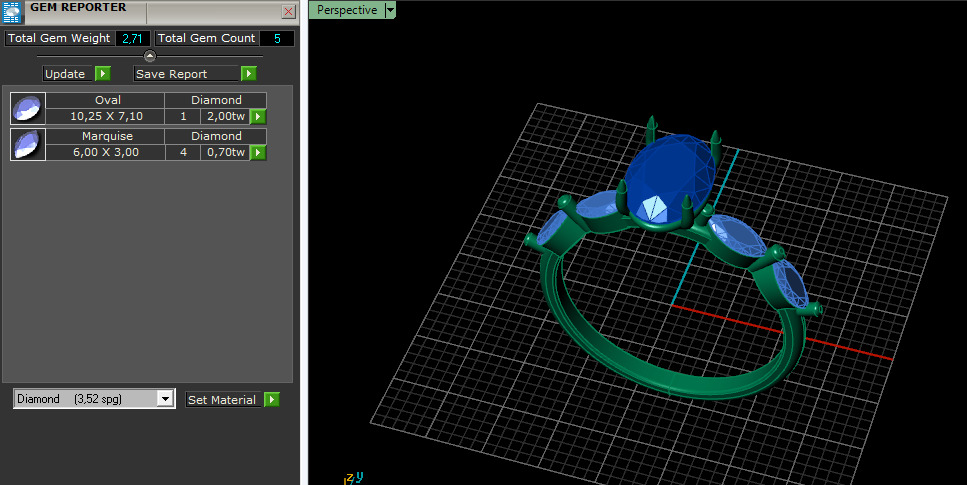Click the Marquise row Diamond material cell

[x=216, y=136]
